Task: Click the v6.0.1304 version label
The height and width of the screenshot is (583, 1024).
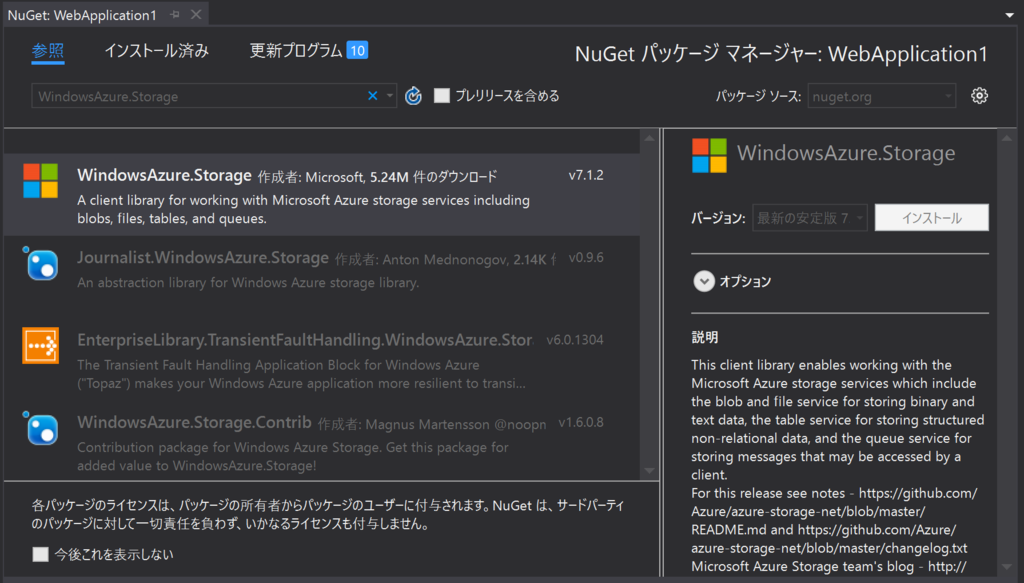Action: click(575, 339)
